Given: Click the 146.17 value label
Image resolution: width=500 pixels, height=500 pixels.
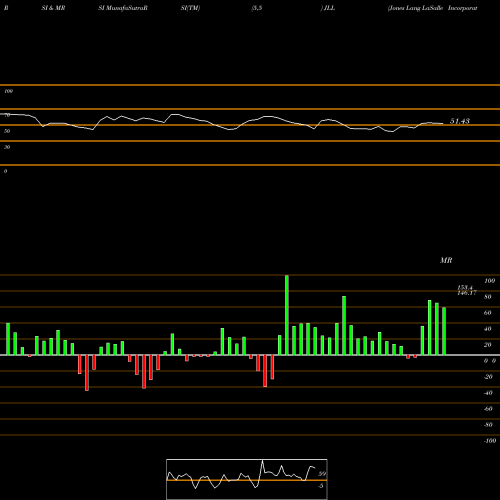Looking at the screenshot, I should [467, 293].
